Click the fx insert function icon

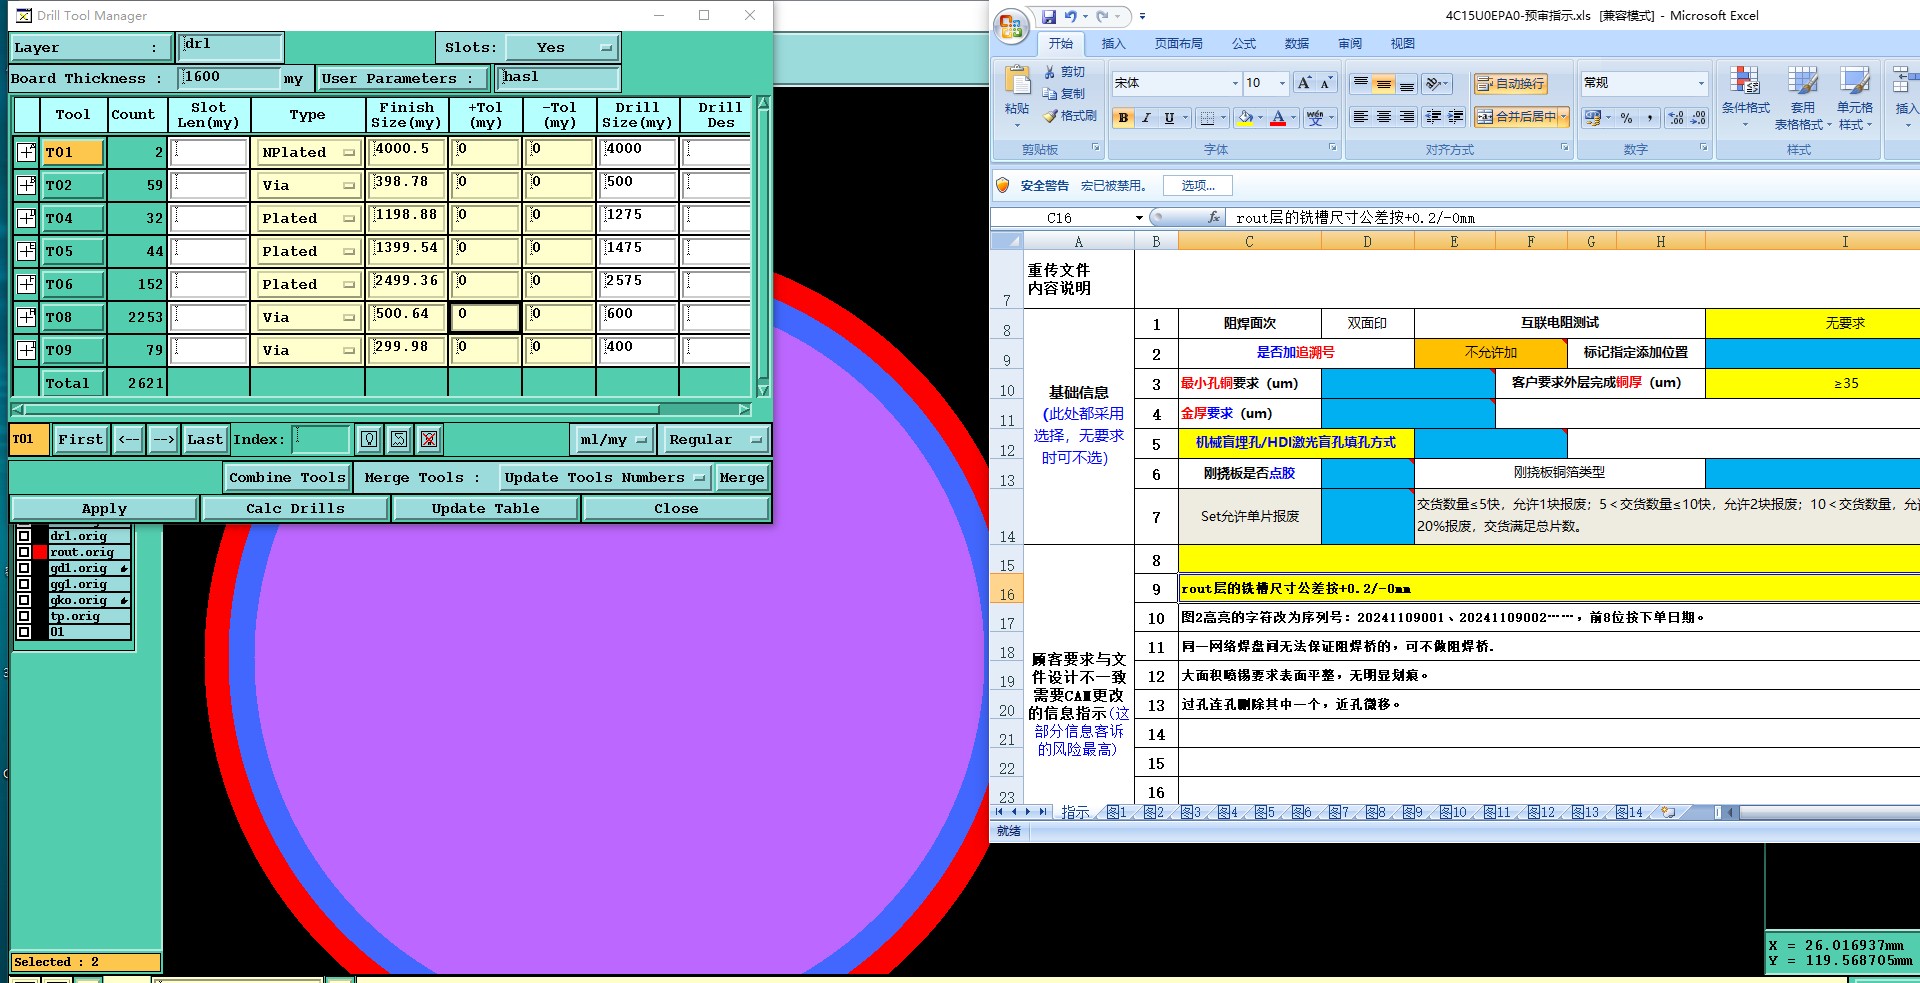point(1213,217)
